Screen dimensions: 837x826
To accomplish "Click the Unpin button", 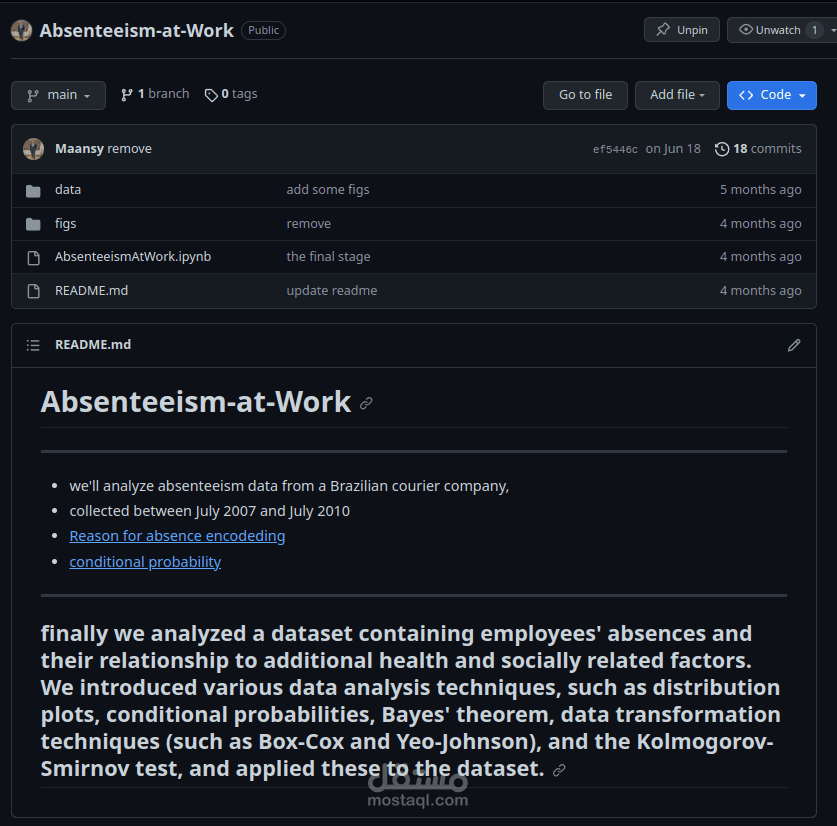I will click(x=681, y=29).
